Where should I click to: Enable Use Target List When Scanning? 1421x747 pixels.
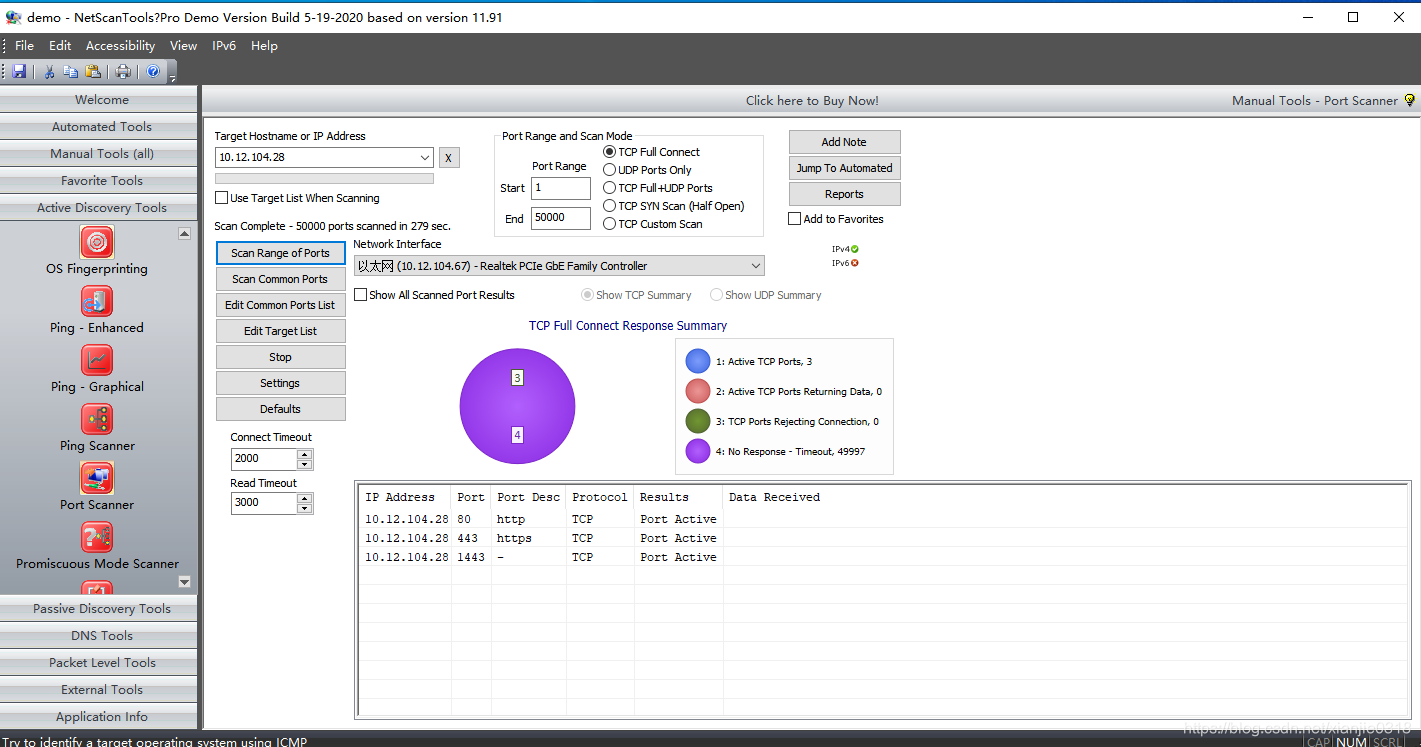222,198
